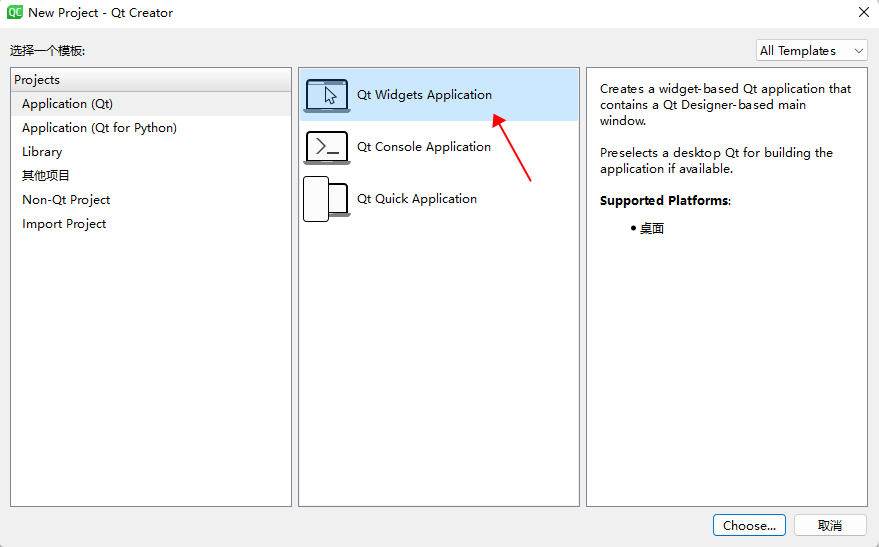
Task: Select the Library project category
Action: 151,152
